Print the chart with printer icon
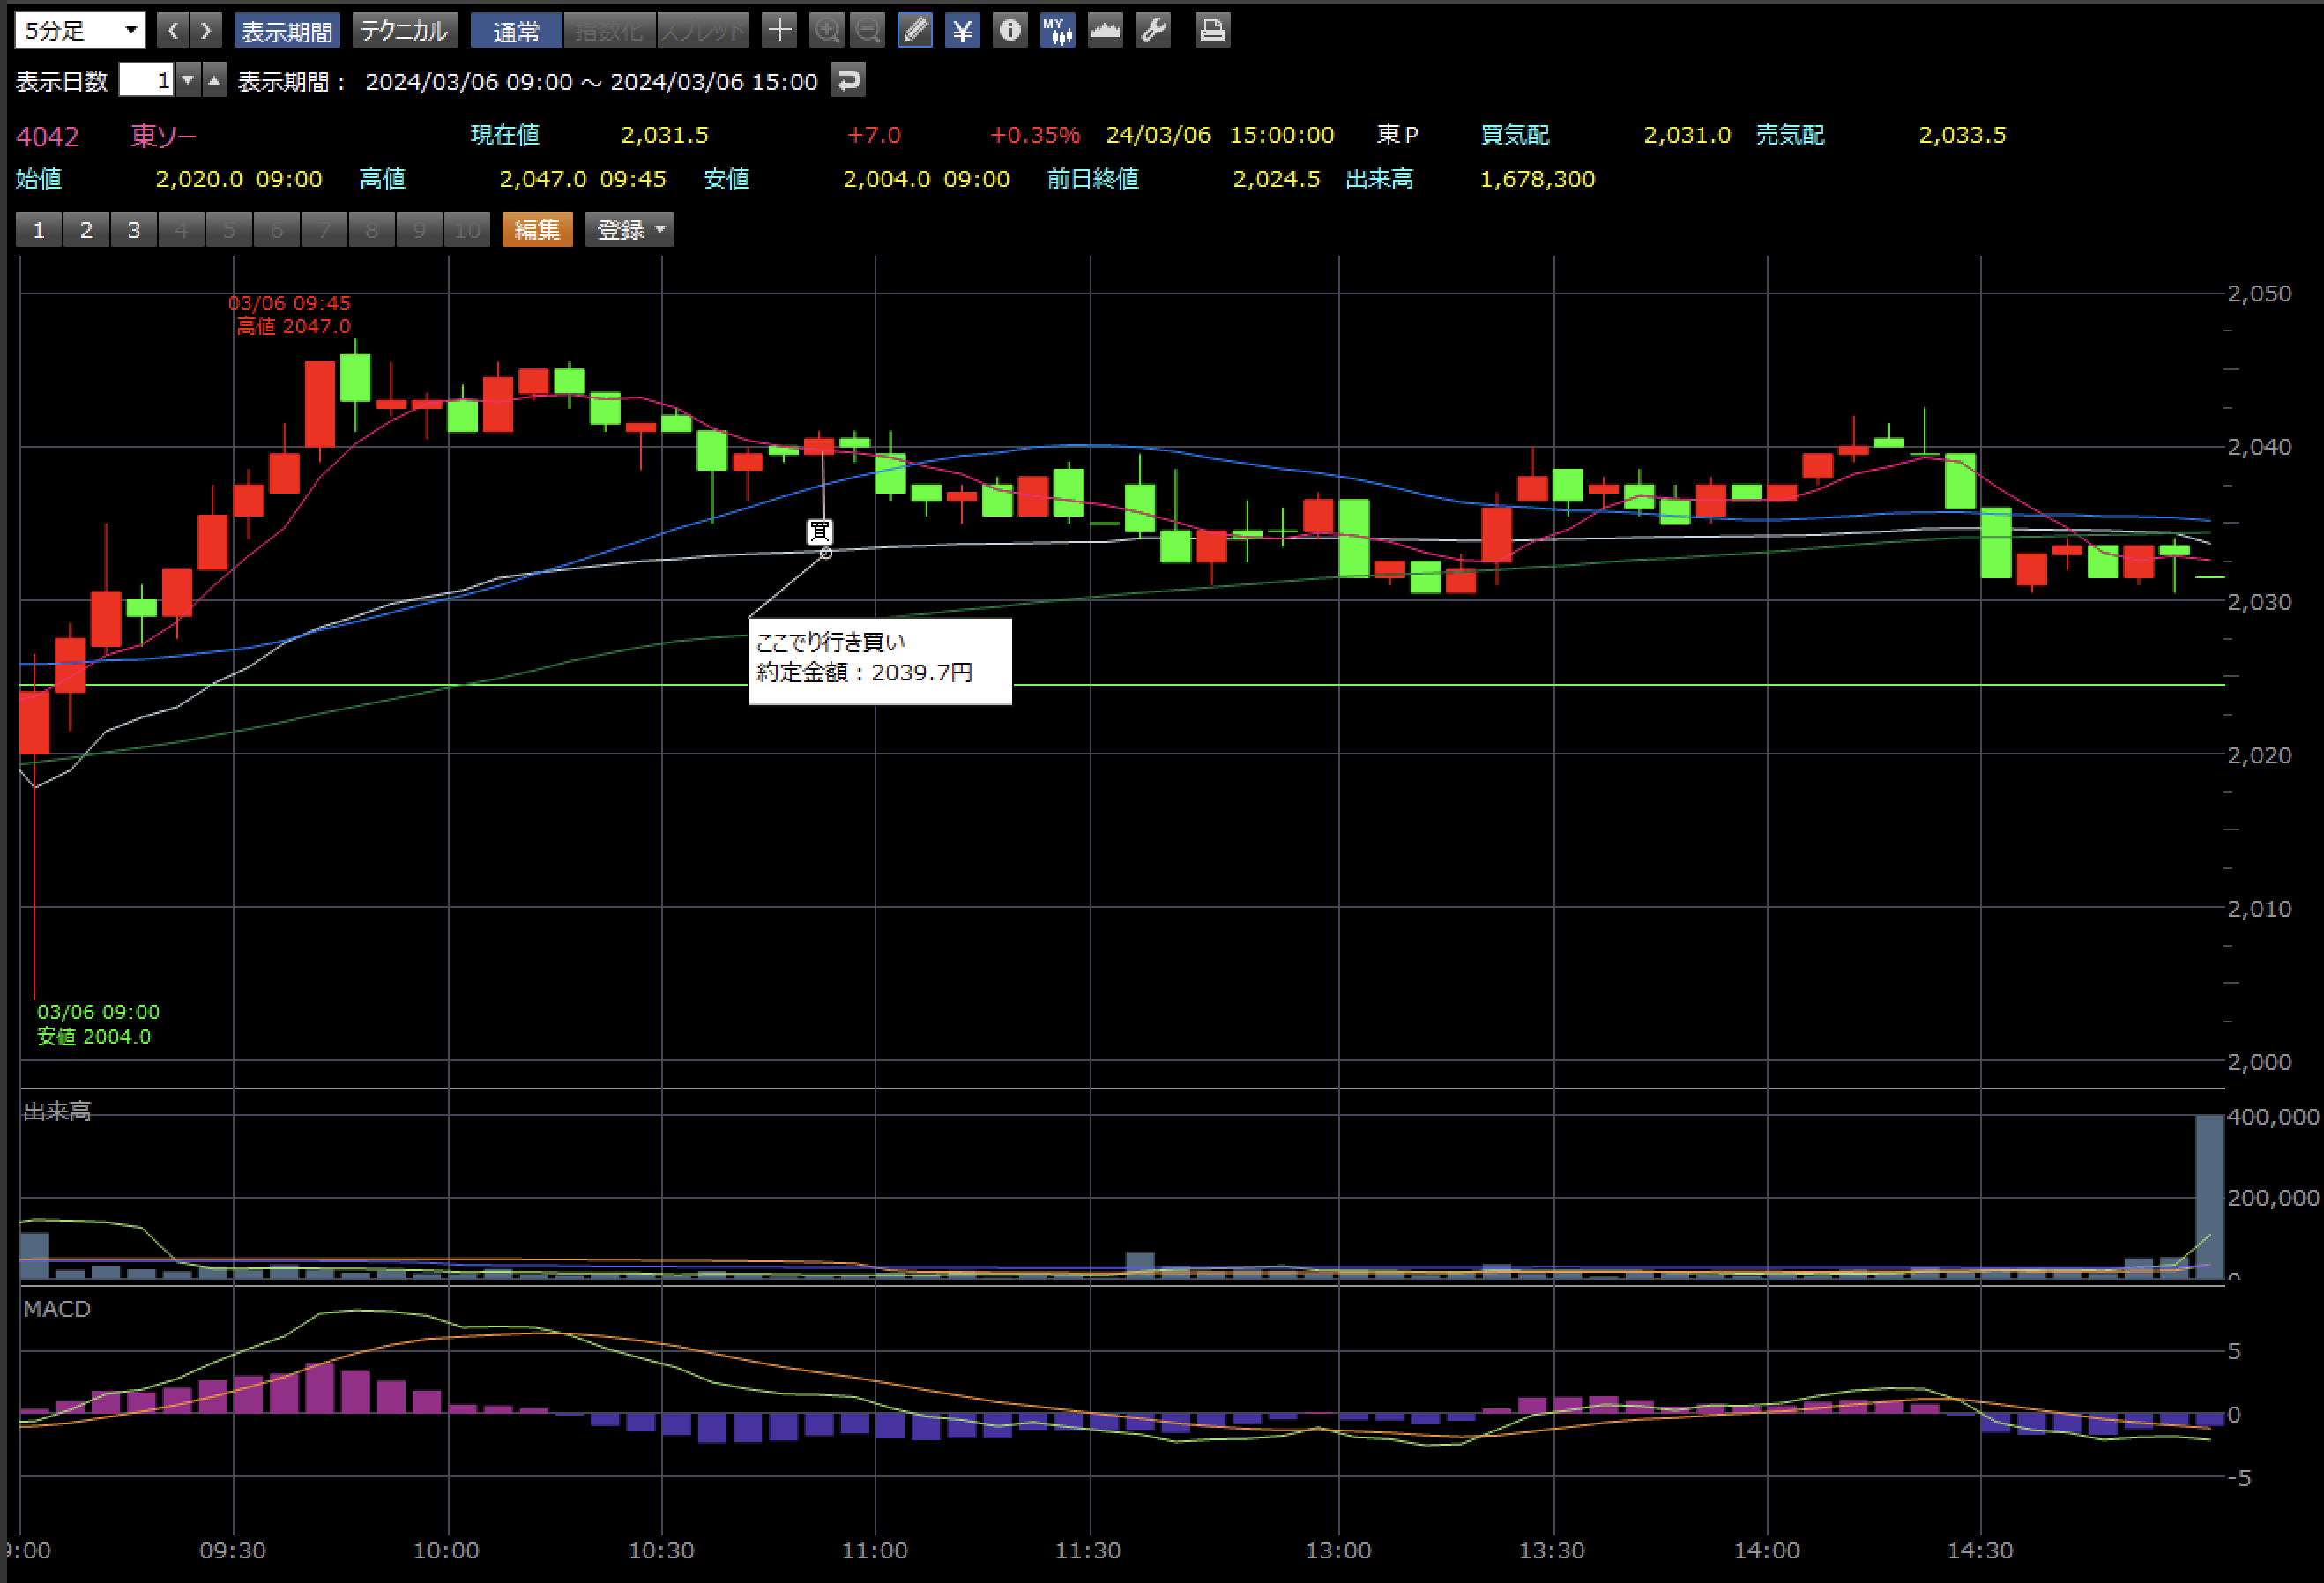The height and width of the screenshot is (1583, 2324). pos(1212,30)
